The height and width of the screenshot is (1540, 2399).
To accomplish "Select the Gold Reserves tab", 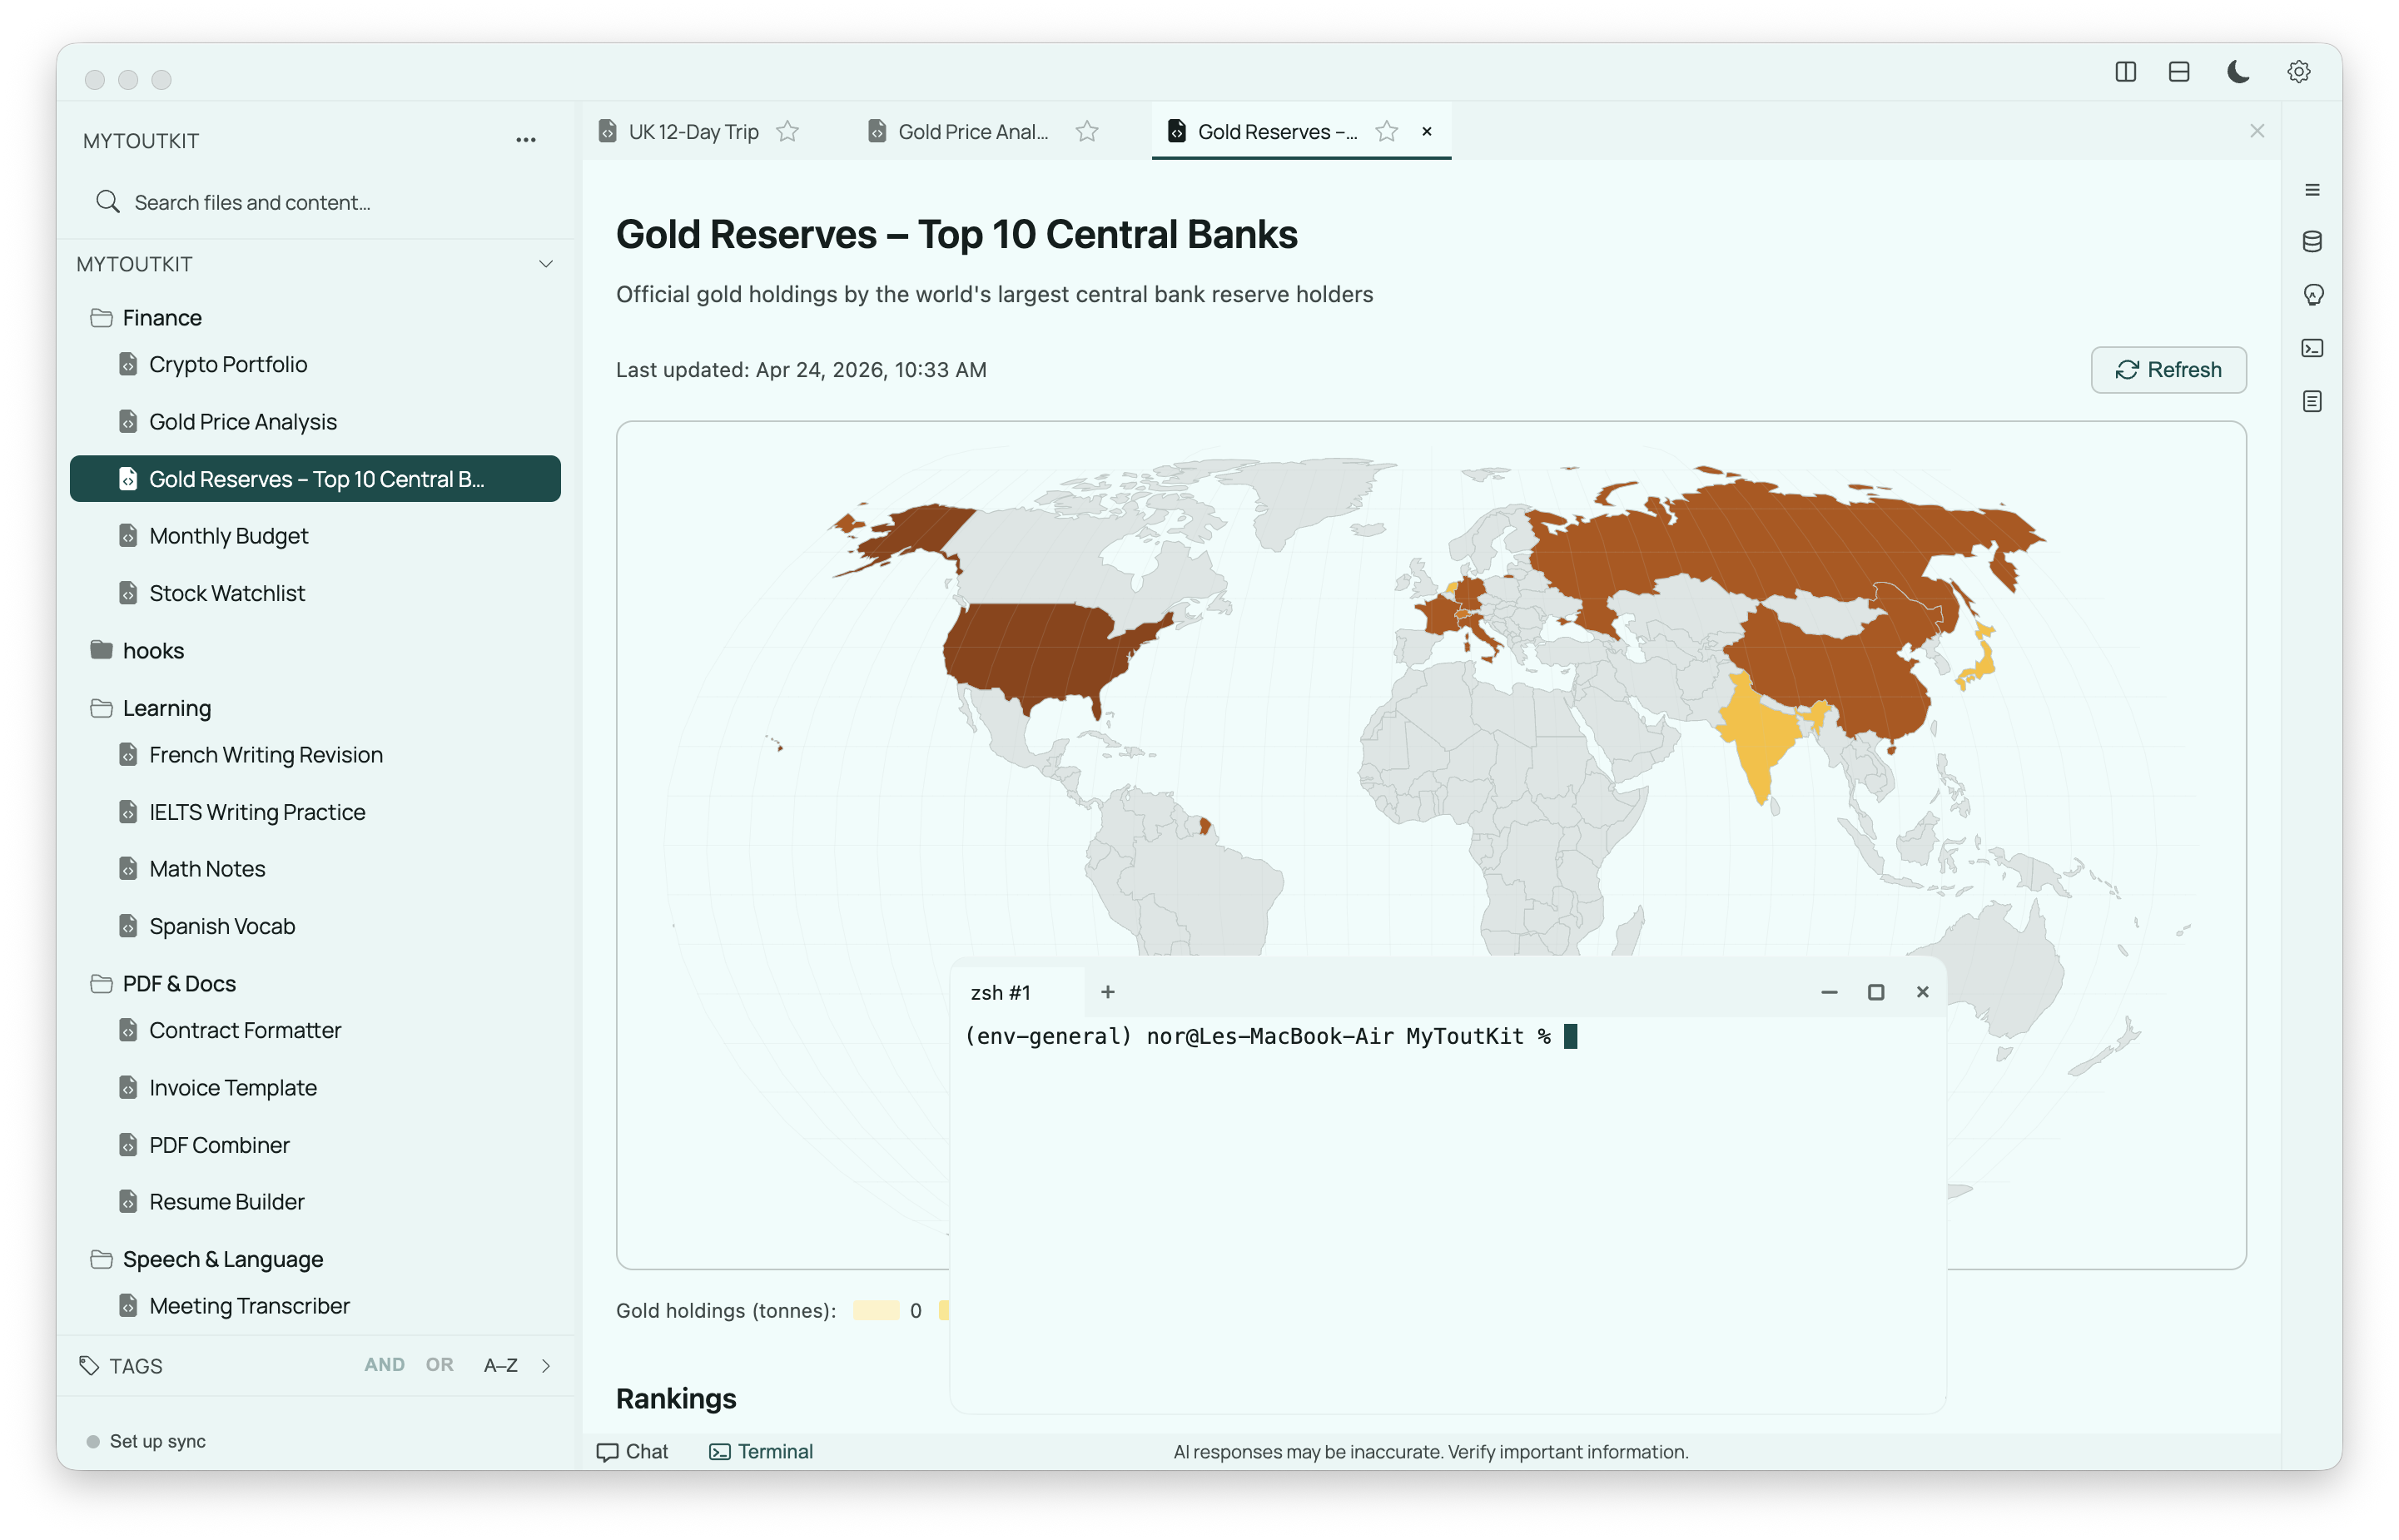I will (1277, 132).
